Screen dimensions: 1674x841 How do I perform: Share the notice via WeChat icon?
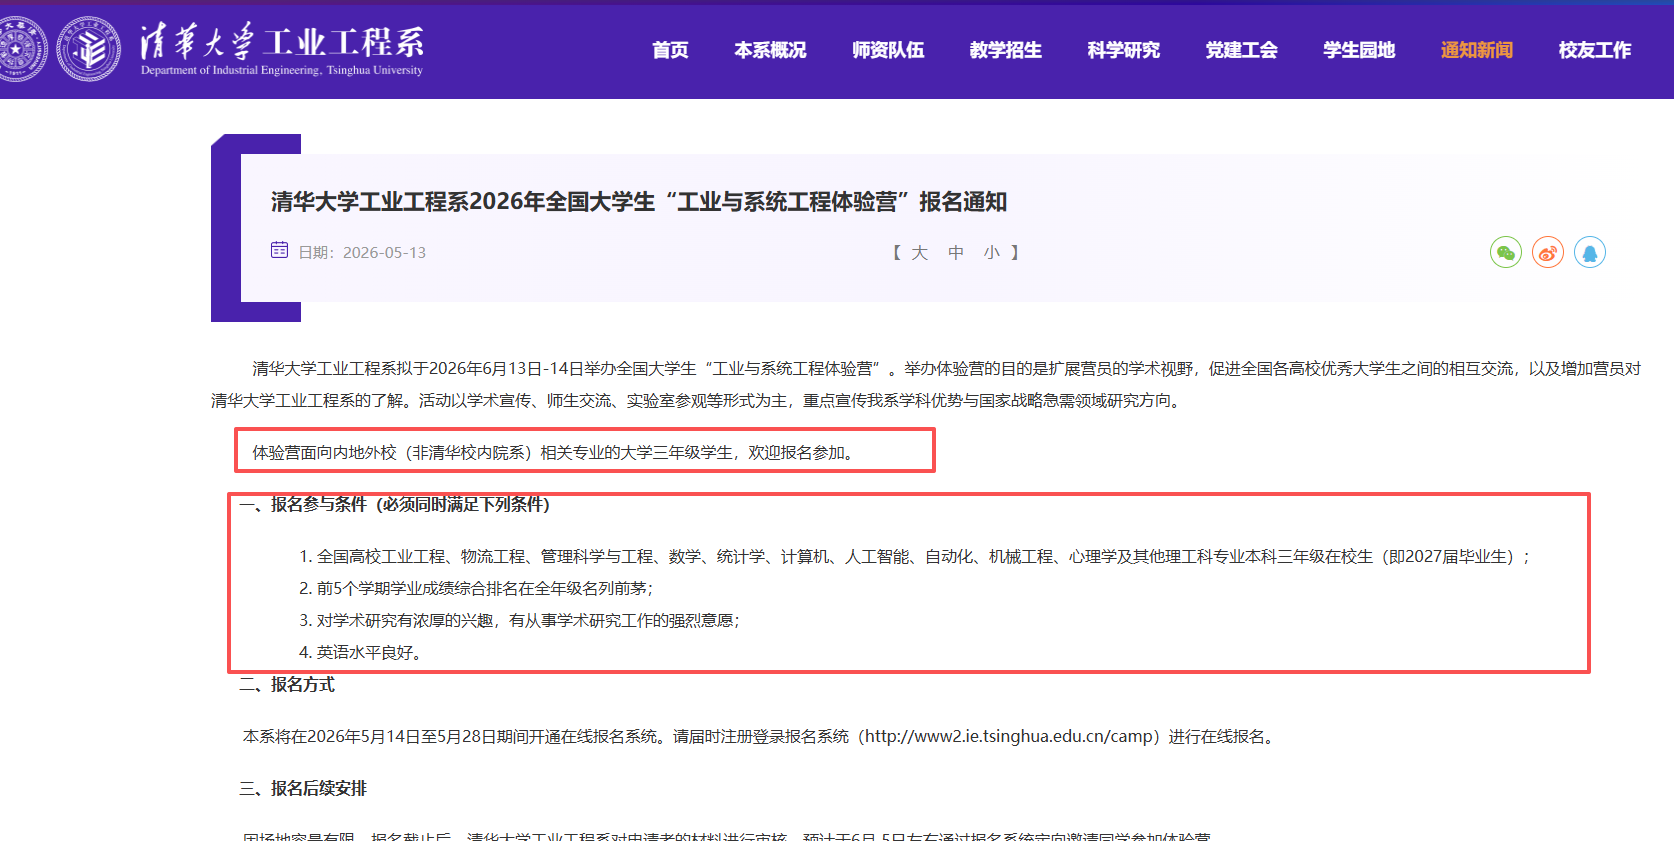pyautogui.click(x=1505, y=252)
